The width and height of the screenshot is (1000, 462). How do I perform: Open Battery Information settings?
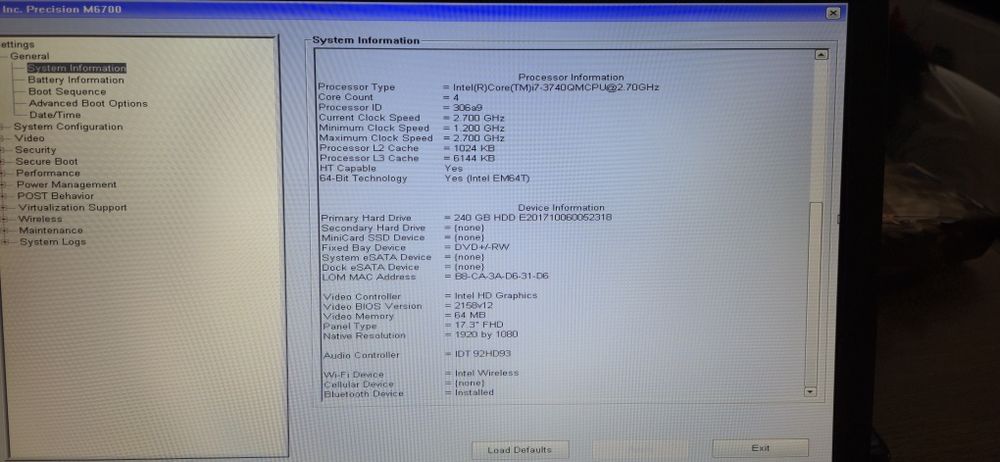[76, 80]
